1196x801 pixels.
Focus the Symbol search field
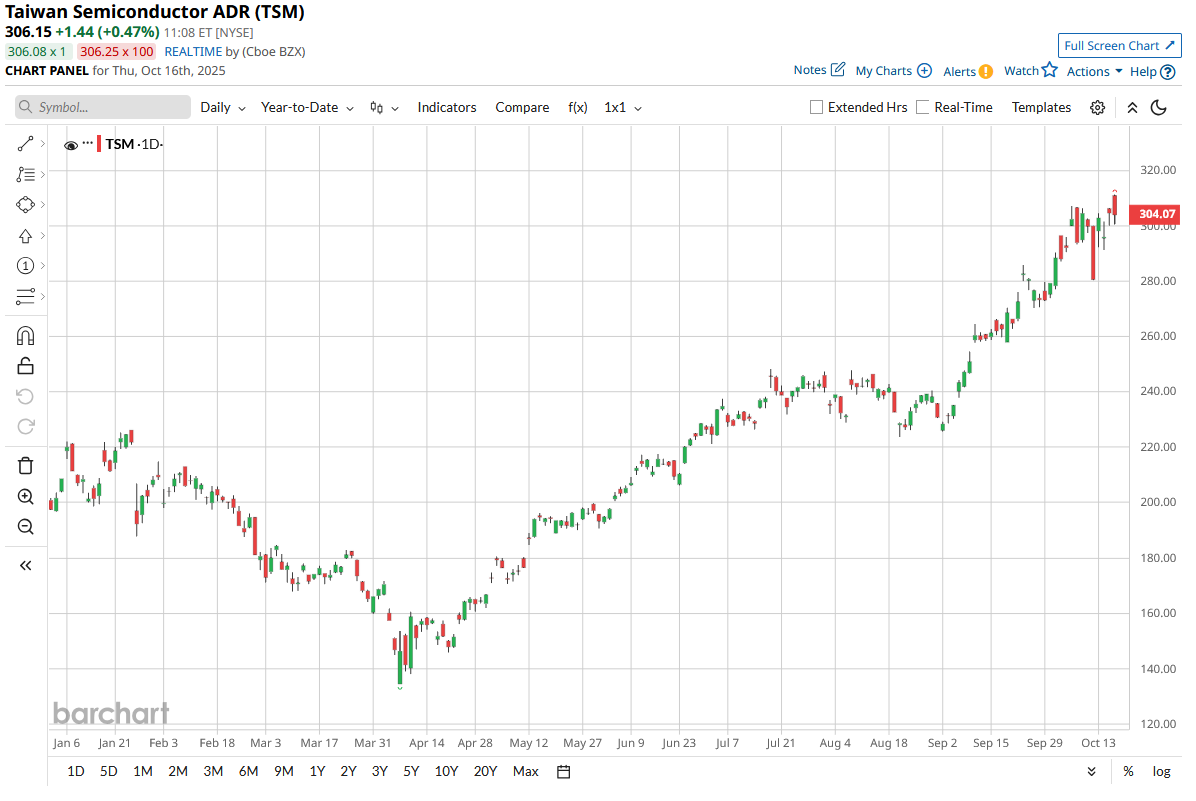click(x=103, y=108)
